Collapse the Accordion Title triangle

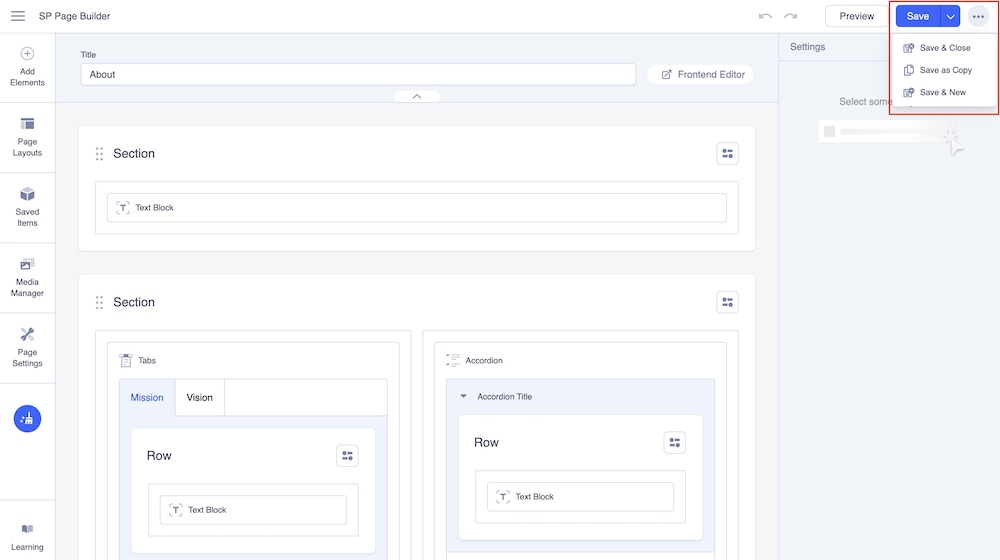[463, 396]
